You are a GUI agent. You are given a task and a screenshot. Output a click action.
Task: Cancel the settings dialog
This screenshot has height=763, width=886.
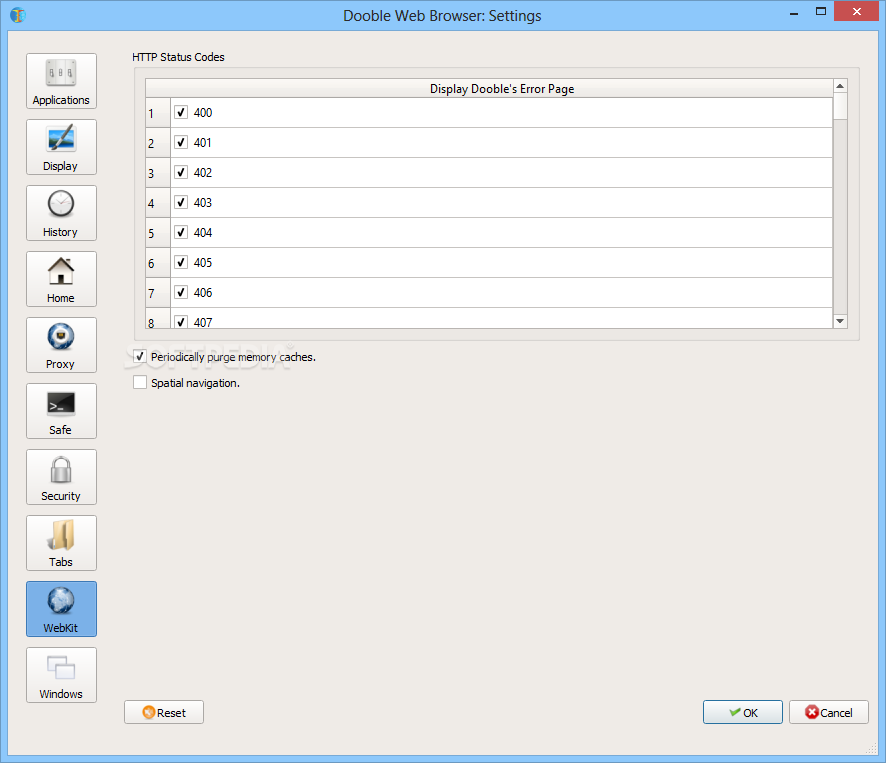[828, 712]
